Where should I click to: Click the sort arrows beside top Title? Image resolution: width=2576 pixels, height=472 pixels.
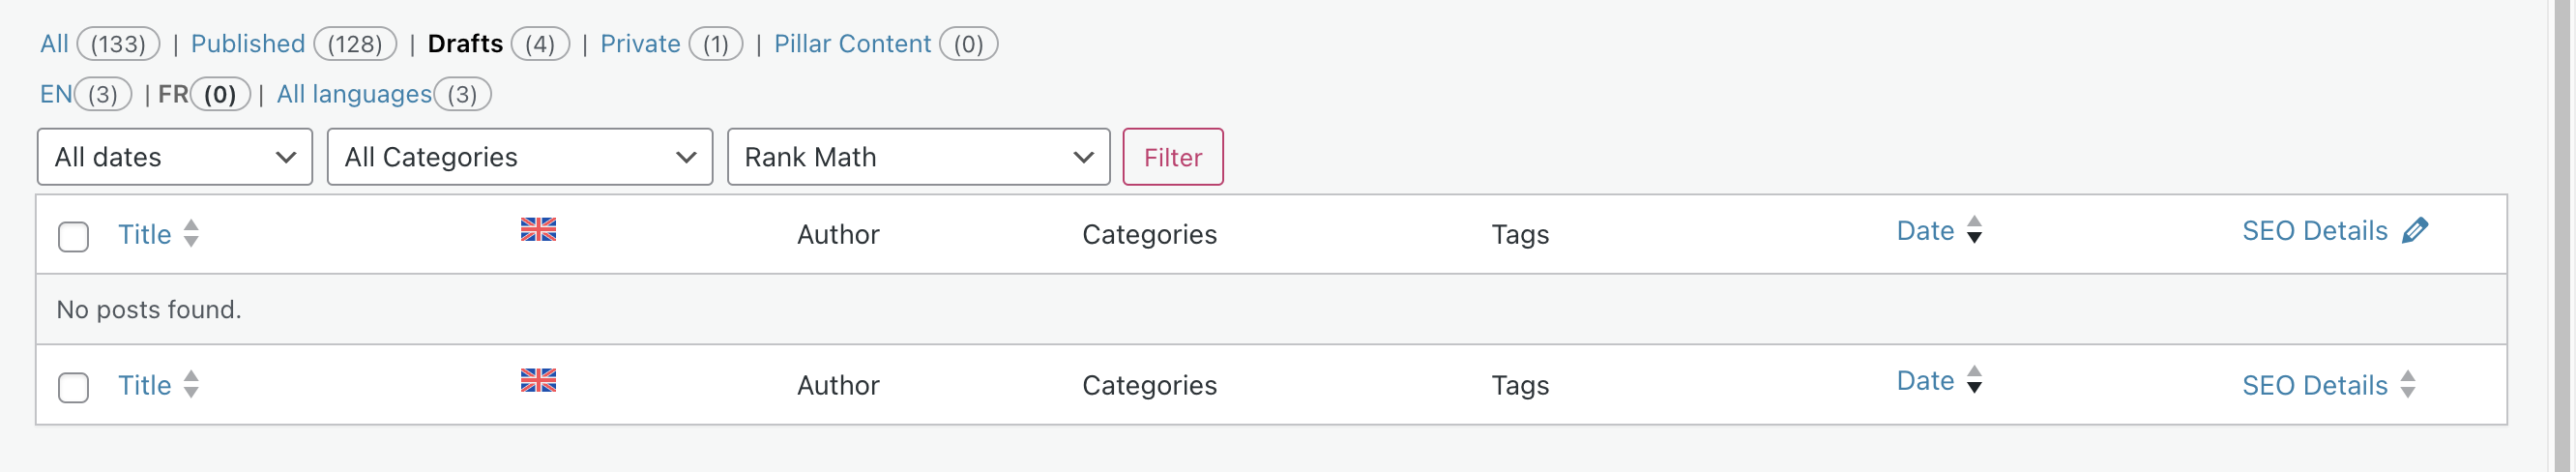[191, 234]
